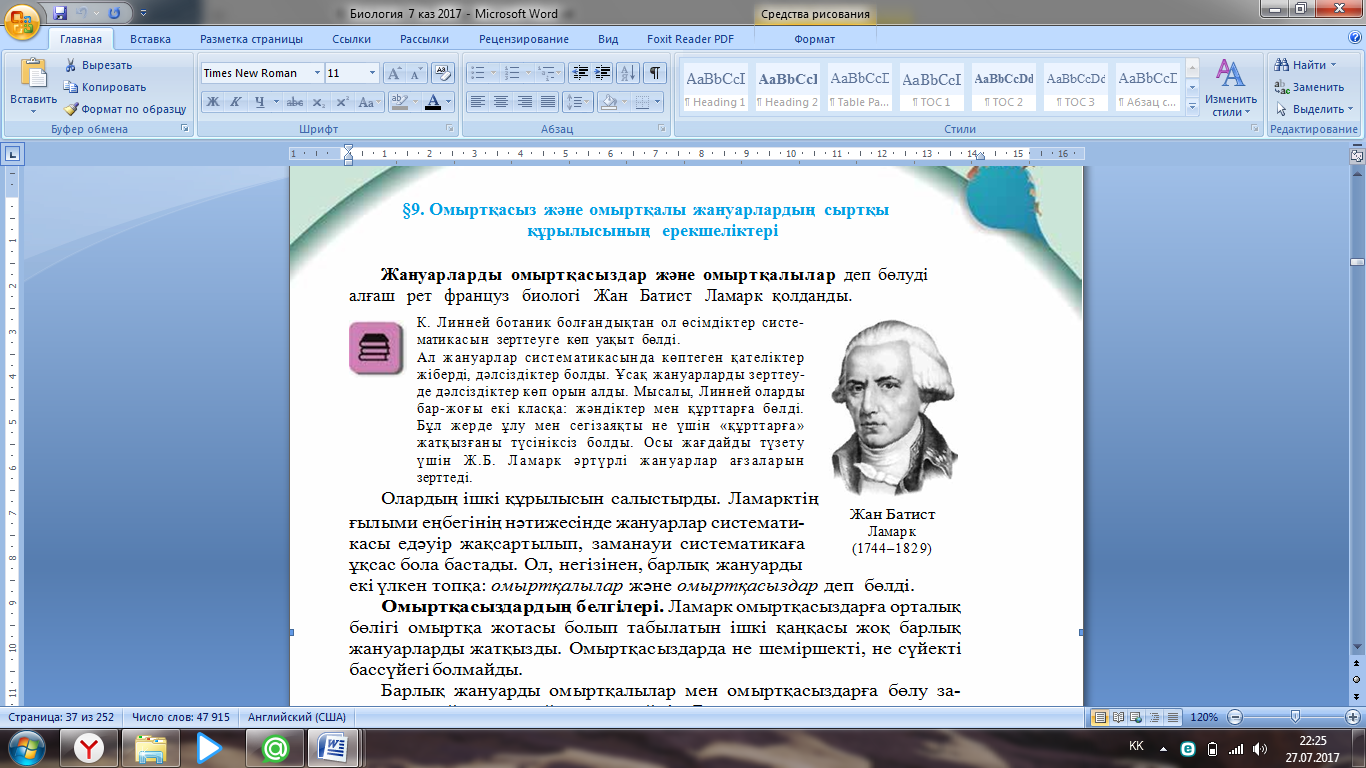
Task: Click Найти to find text
Action: [x=1304, y=65]
